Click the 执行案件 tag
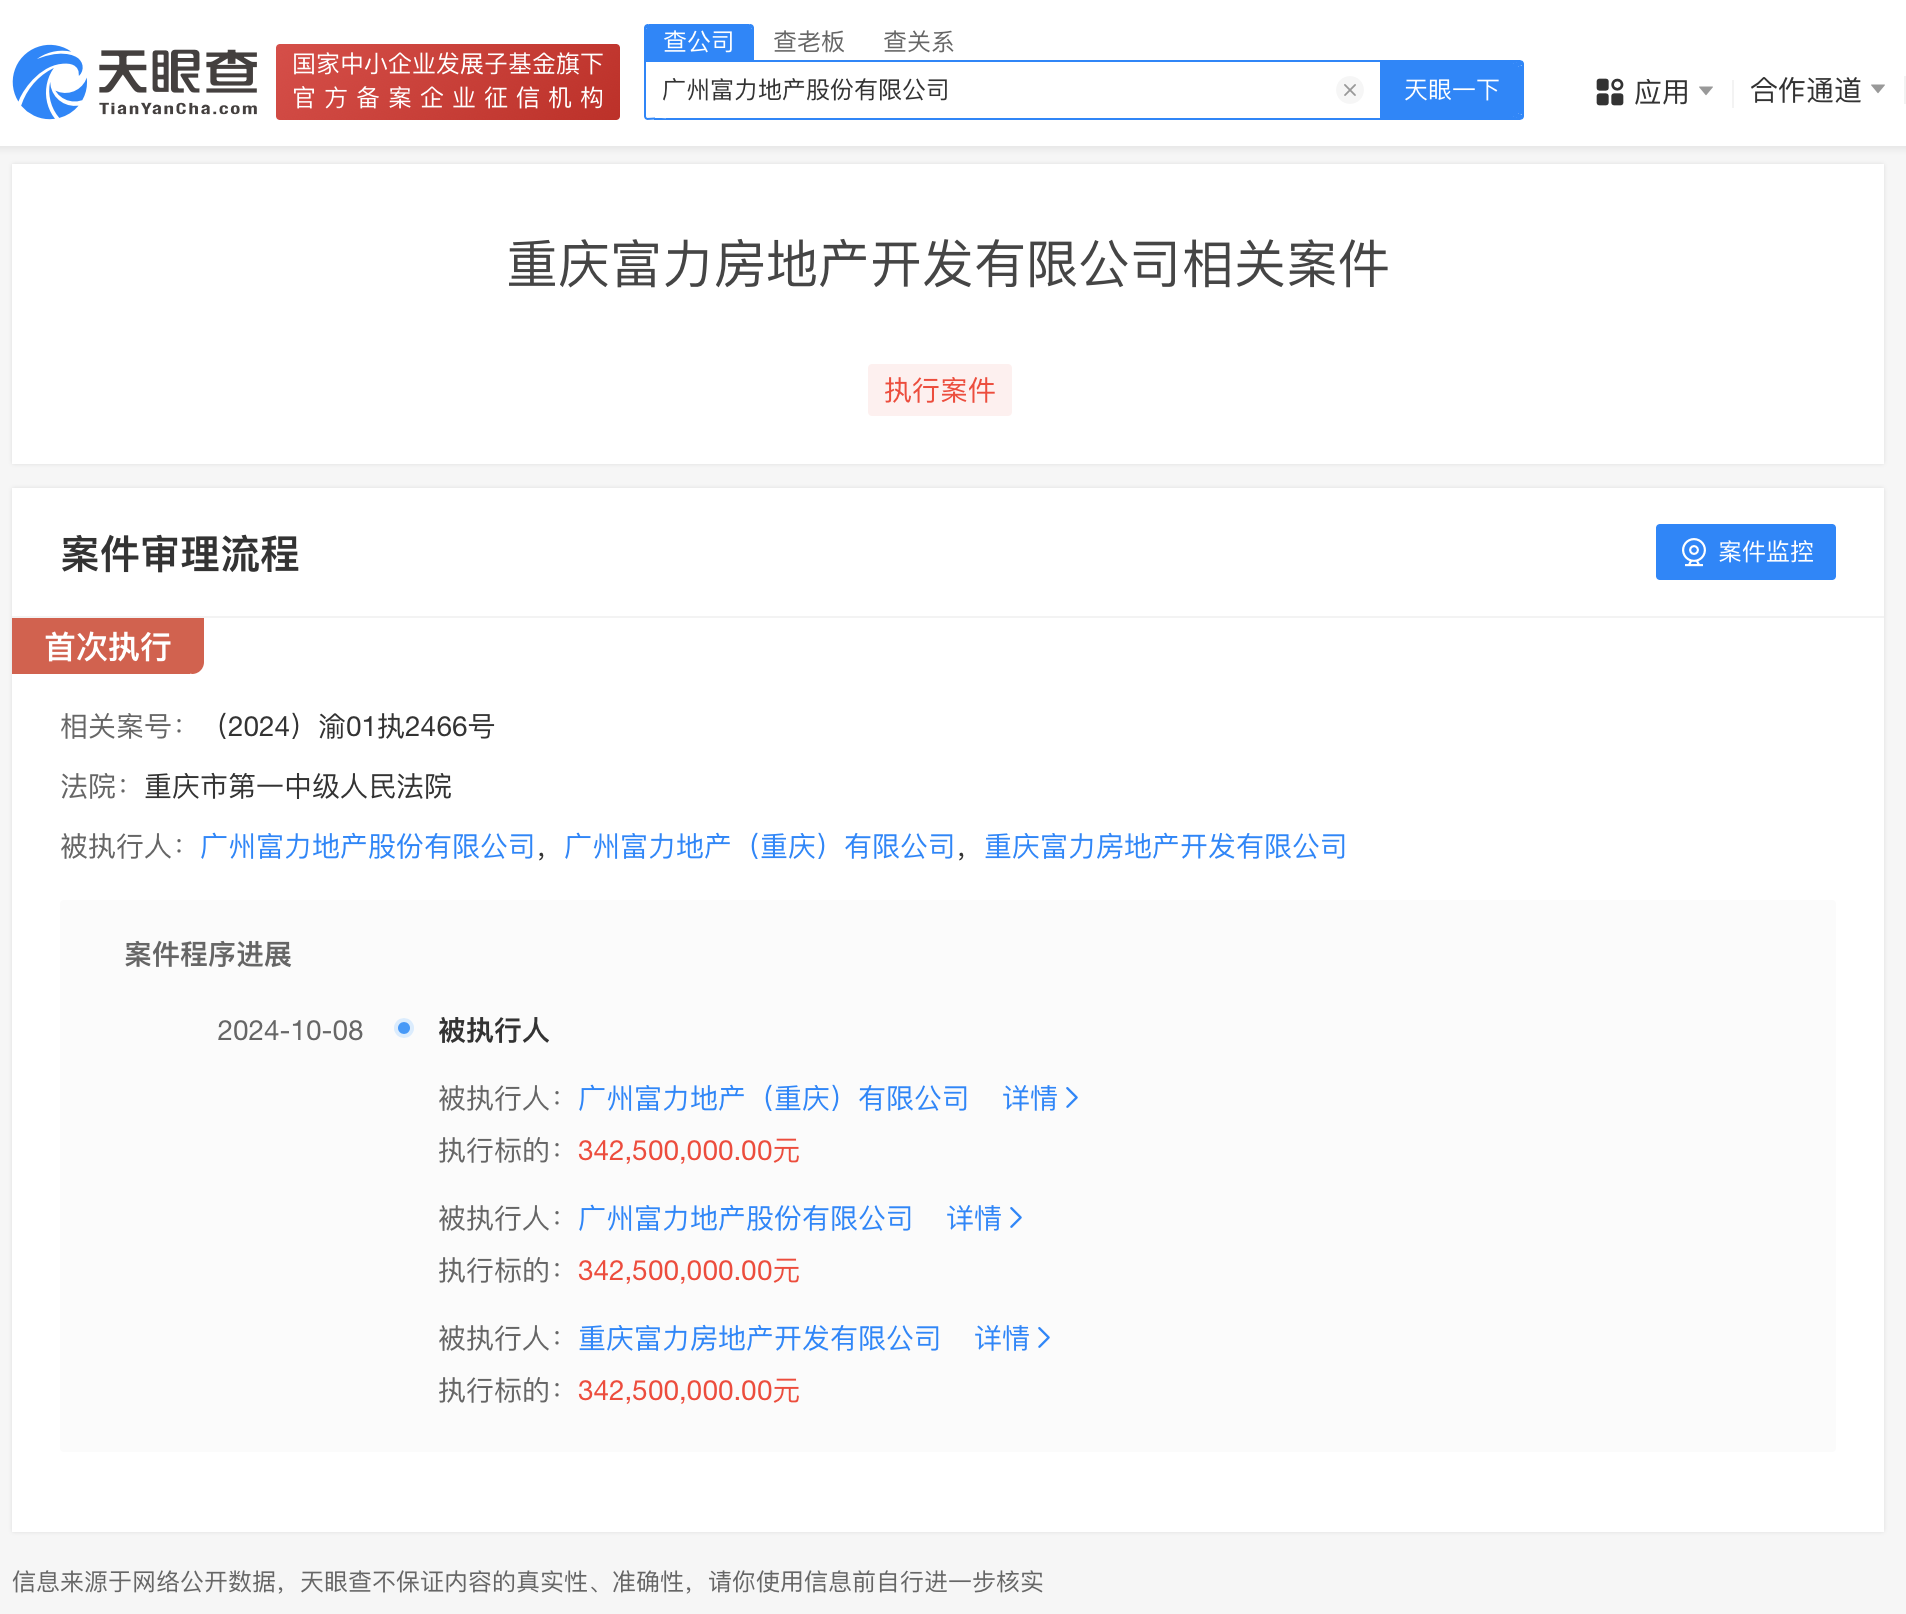 click(940, 390)
